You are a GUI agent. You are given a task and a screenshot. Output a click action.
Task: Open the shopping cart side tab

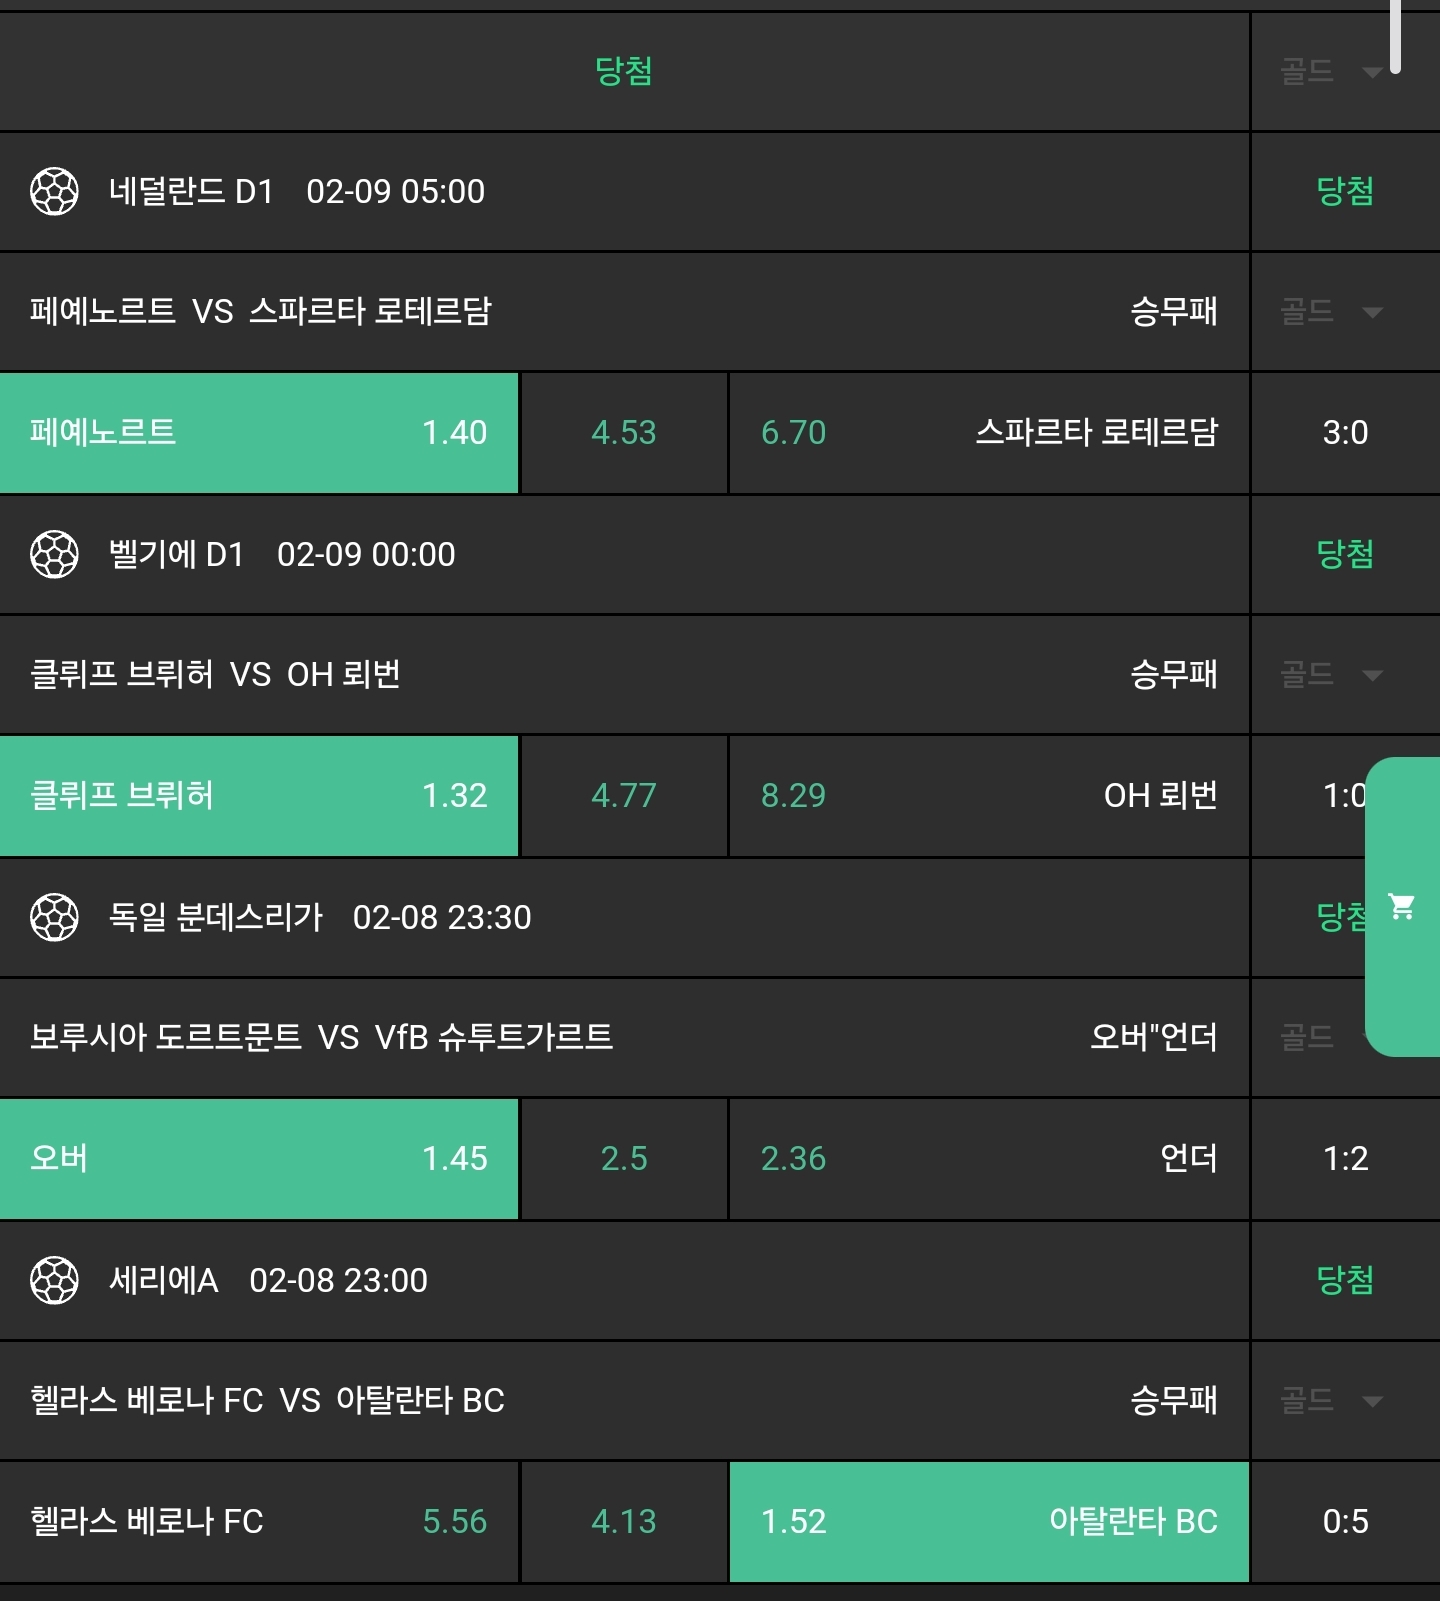1402,906
